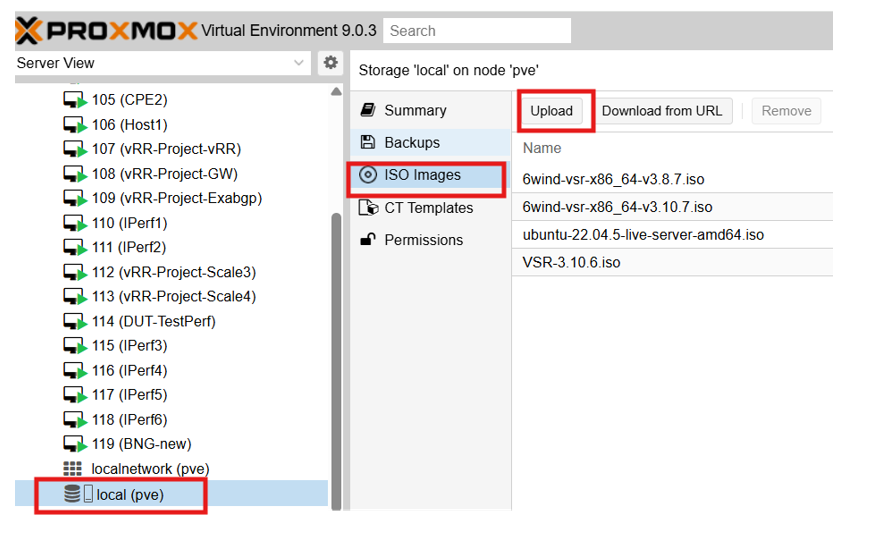The width and height of the screenshot is (882, 535).
Task: Click the ISO Images disc icon
Action: 368,175
